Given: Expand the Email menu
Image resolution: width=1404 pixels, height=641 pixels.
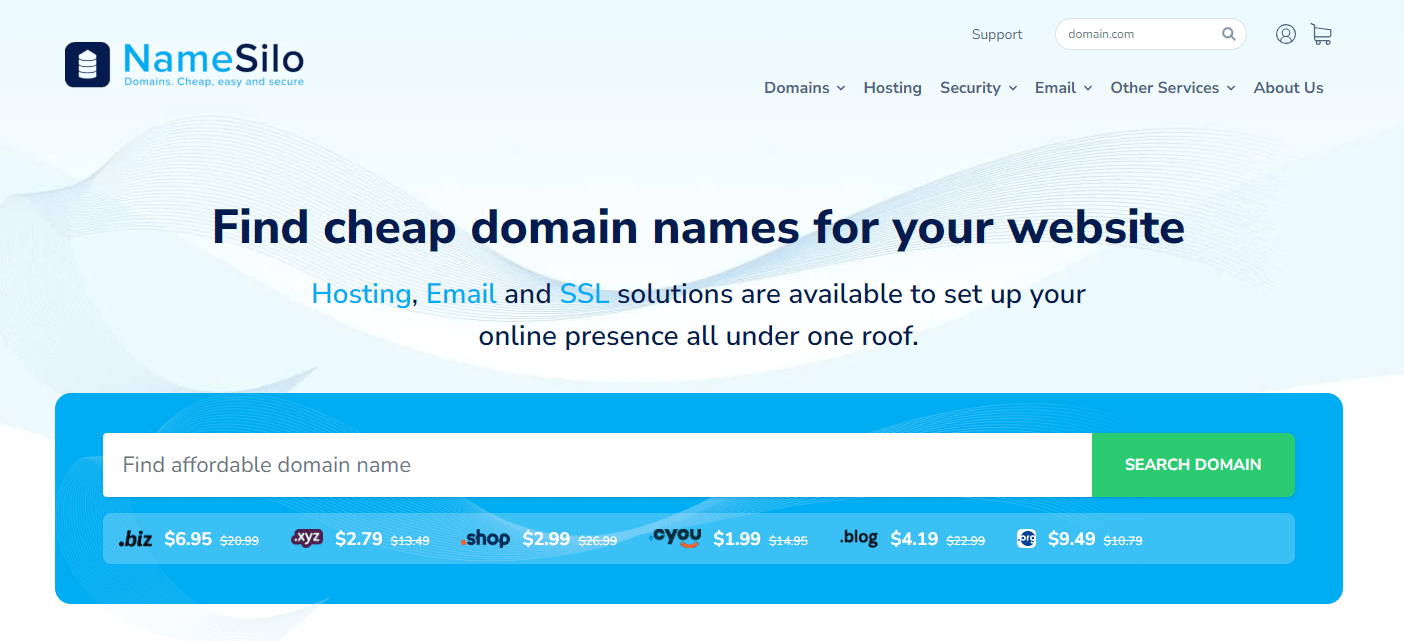Looking at the screenshot, I should 1064,88.
